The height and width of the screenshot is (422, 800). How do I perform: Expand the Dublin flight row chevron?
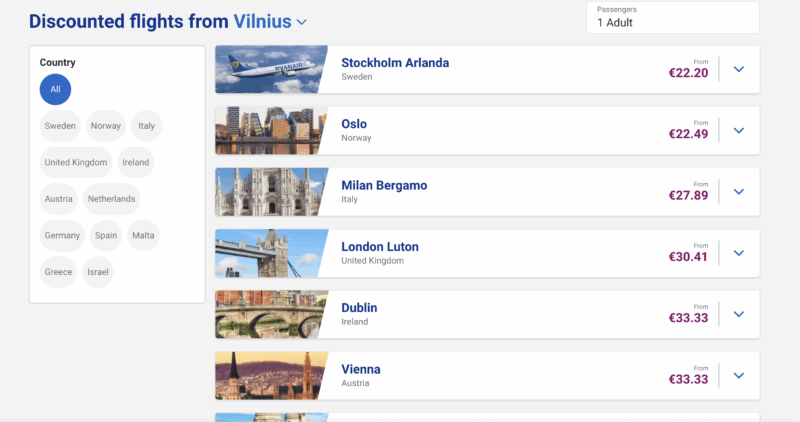point(739,314)
